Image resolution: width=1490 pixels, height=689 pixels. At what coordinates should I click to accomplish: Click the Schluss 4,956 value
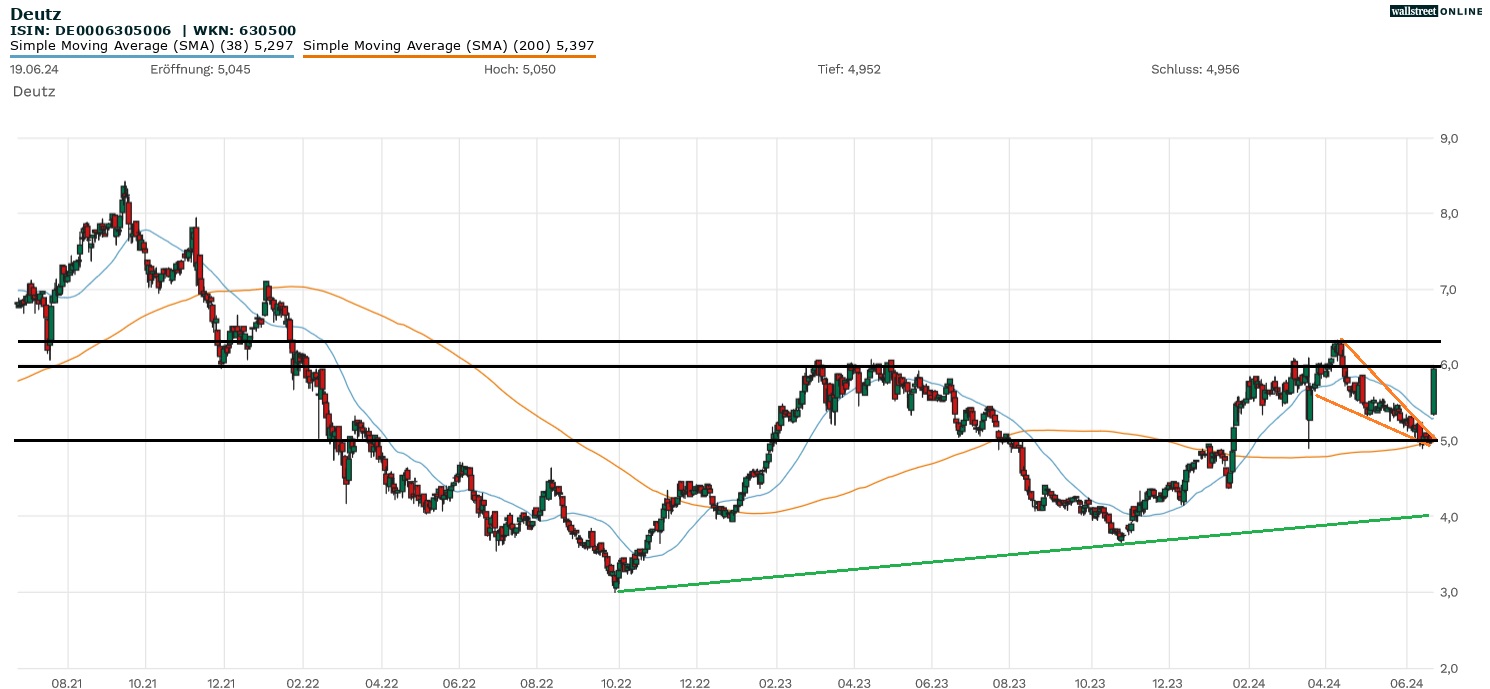tap(1195, 69)
